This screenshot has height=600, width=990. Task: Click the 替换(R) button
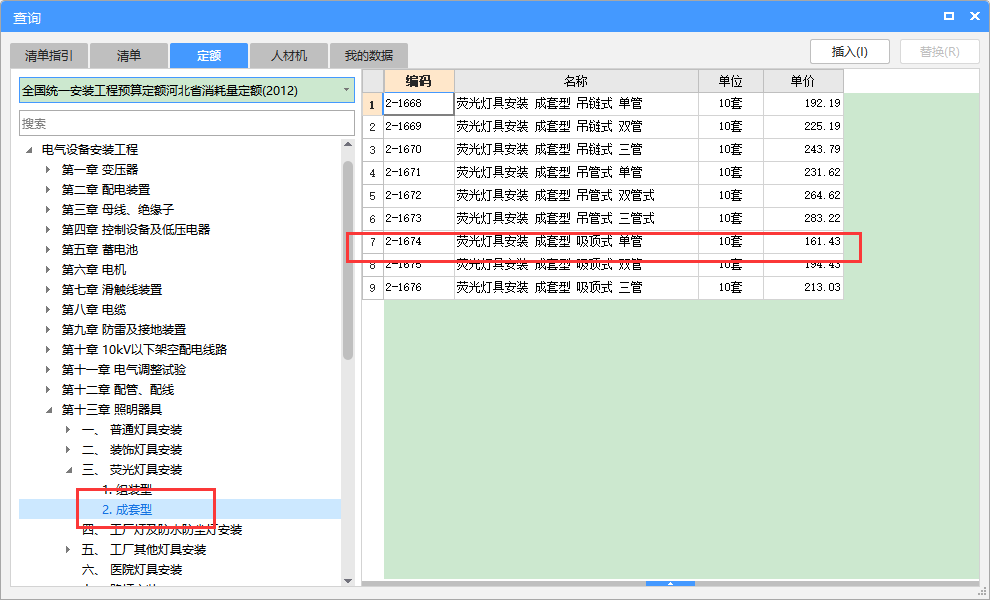point(939,51)
